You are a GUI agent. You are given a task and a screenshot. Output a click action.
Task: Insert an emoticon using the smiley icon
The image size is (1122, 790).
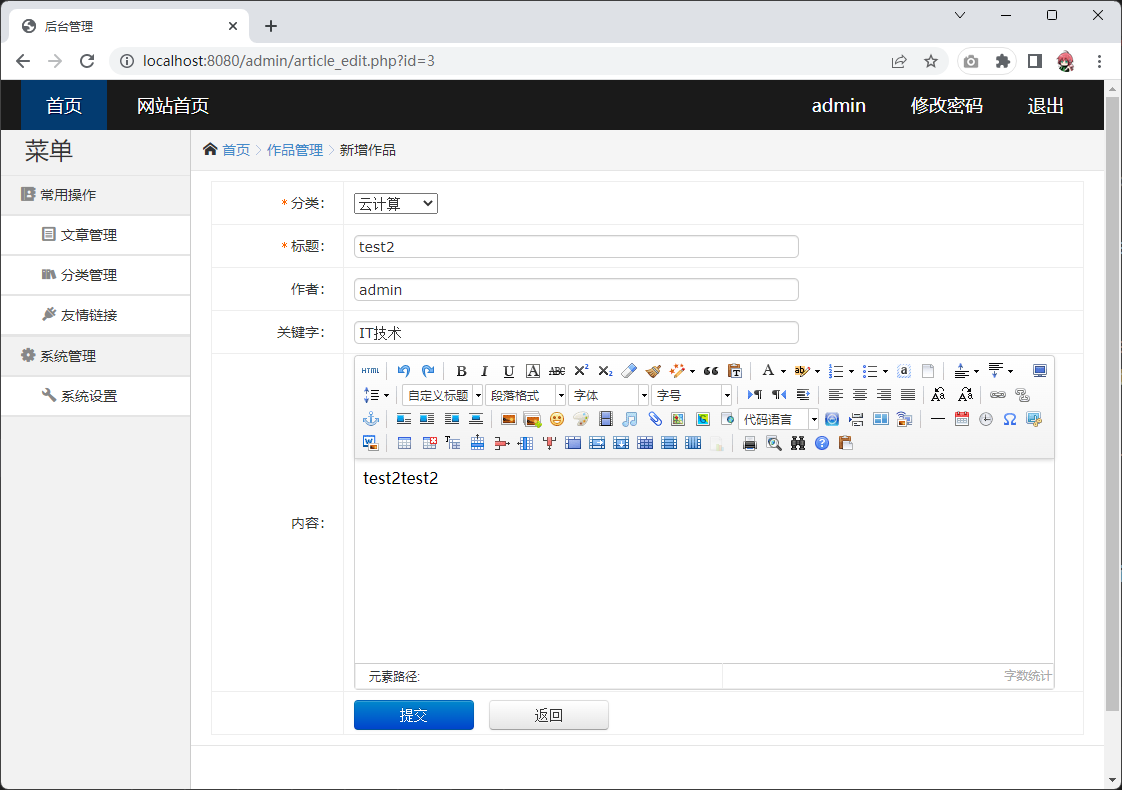[x=557, y=419]
